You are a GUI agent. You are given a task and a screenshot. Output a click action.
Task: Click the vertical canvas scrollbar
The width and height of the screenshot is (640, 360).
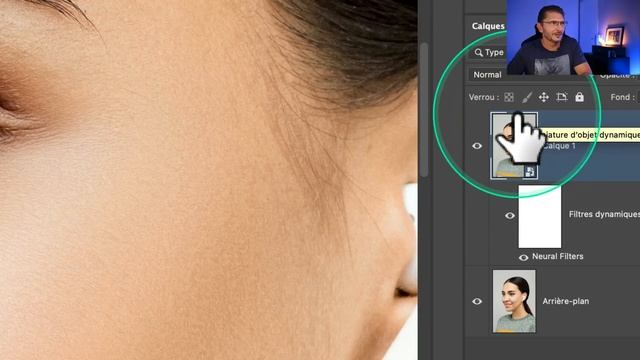[424, 110]
